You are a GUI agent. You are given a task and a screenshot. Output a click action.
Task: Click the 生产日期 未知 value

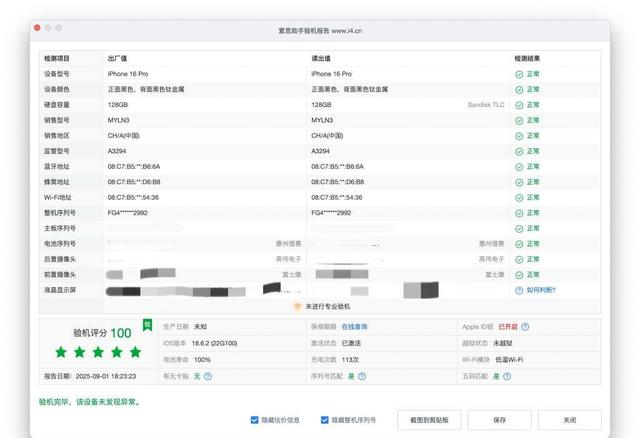click(x=200, y=327)
